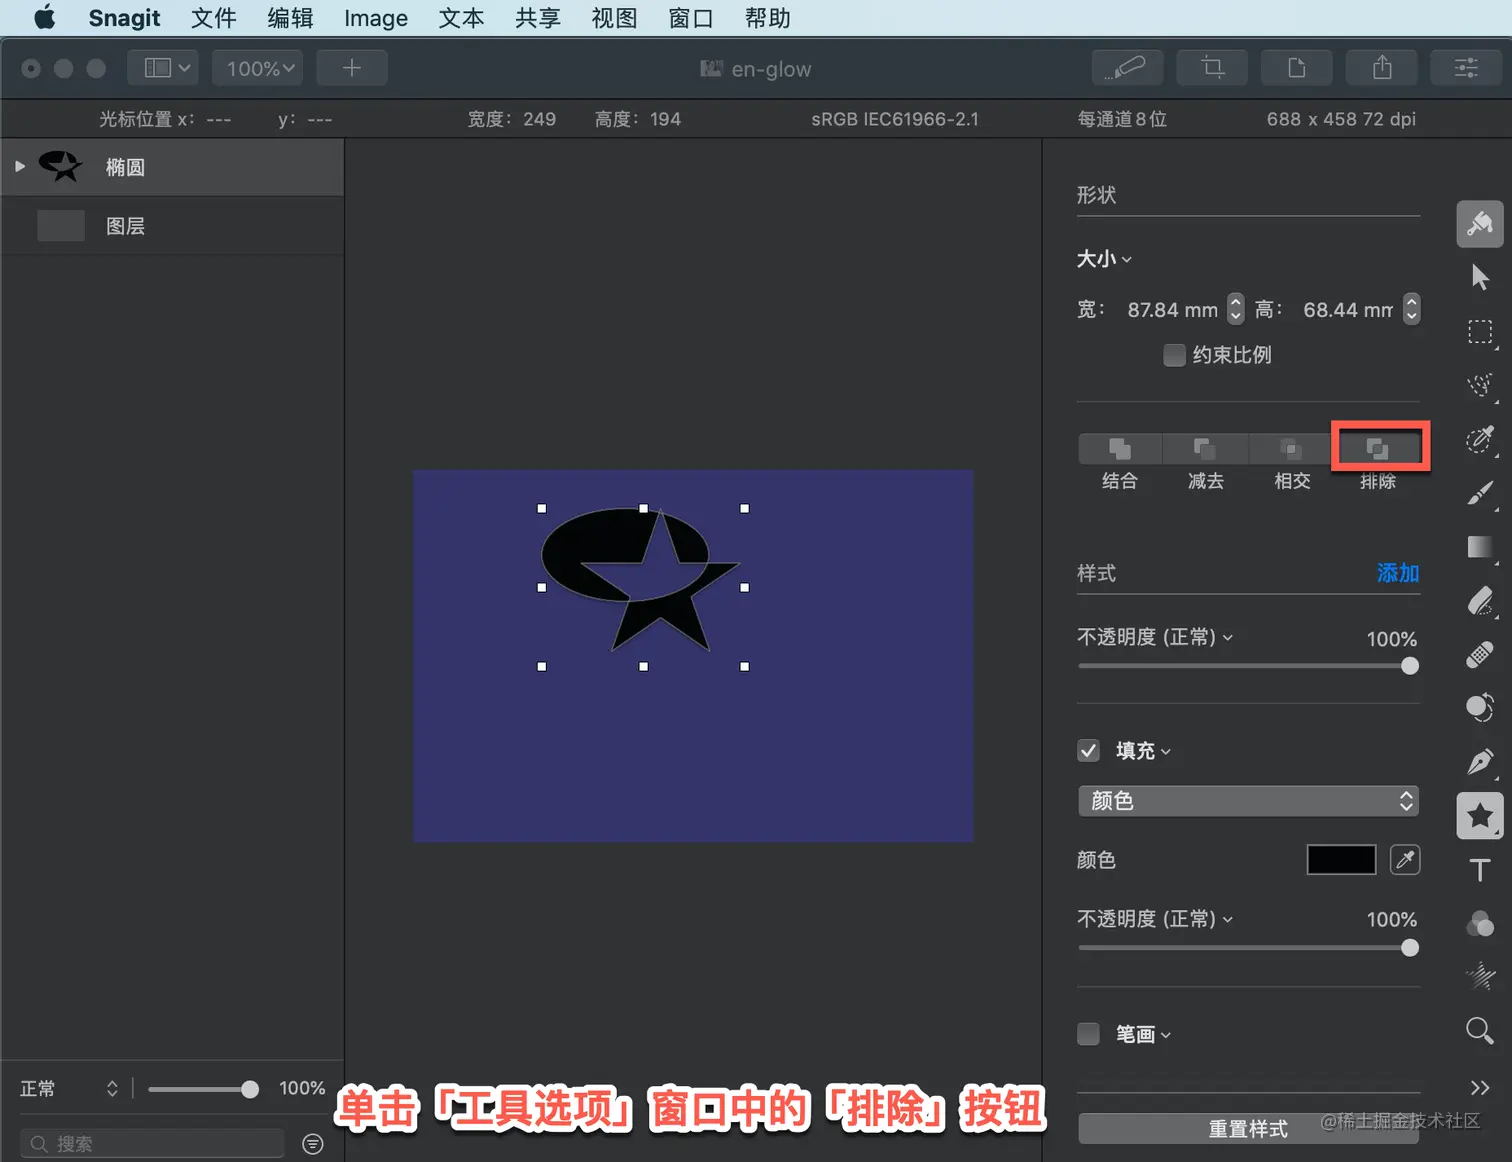Click the document icon in top toolbar
This screenshot has height=1162, width=1512.
1297,68
